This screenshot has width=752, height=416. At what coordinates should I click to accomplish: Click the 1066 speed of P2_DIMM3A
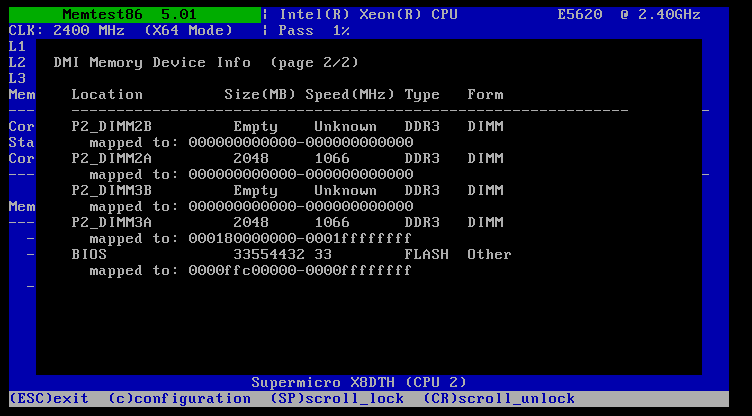click(332, 223)
